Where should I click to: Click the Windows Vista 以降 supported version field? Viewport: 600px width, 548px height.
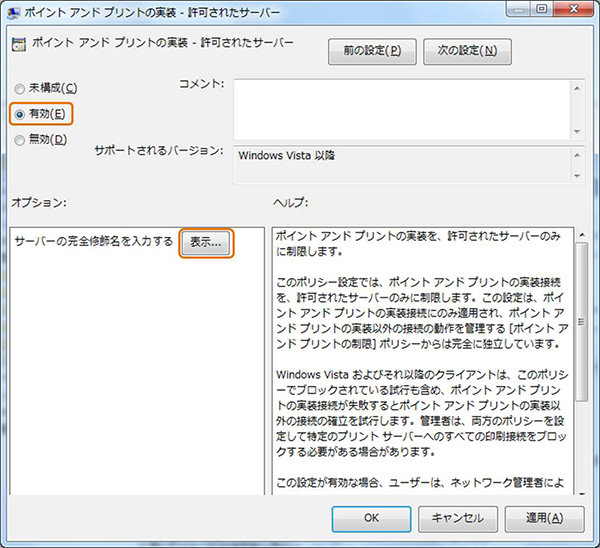[x=400, y=164]
